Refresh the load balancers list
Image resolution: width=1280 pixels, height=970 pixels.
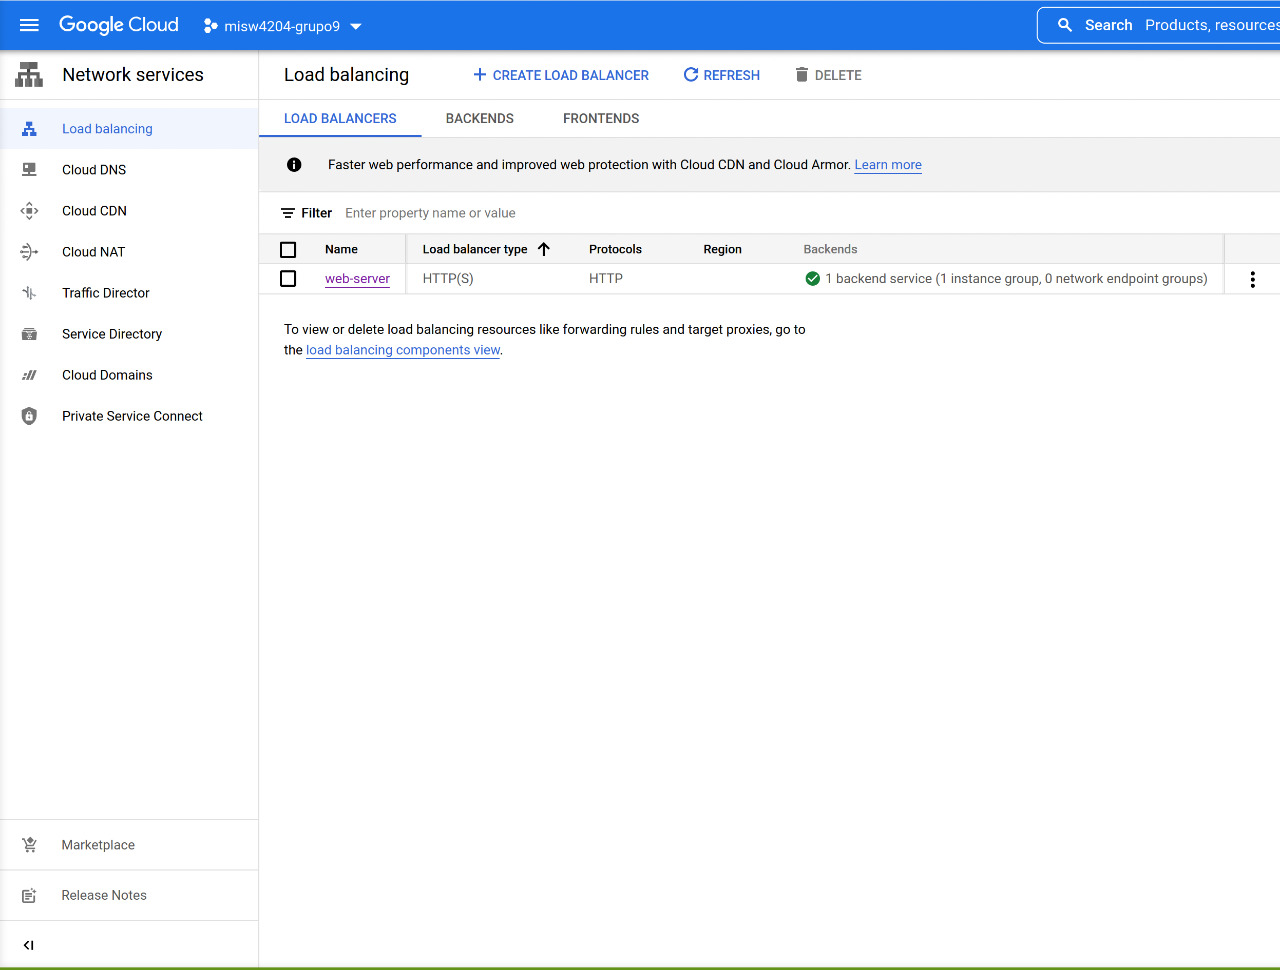coord(721,75)
